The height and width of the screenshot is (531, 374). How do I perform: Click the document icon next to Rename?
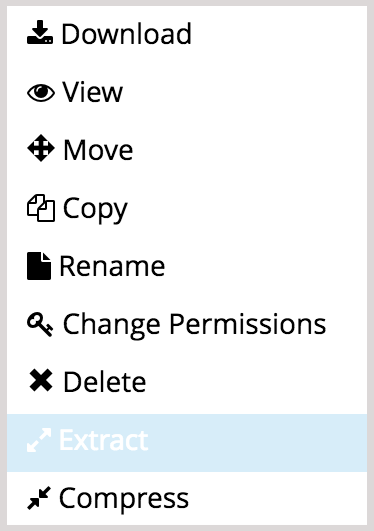click(x=39, y=266)
